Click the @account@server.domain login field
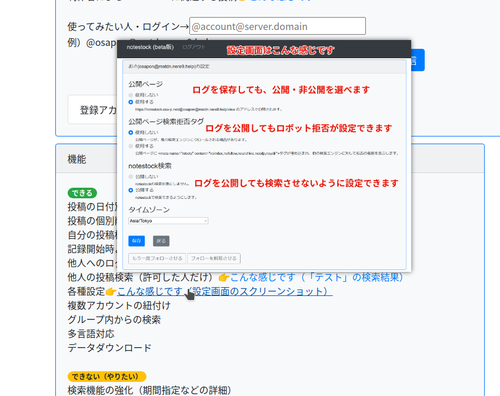Screen dimensions: 500x396 click(x=277, y=26)
